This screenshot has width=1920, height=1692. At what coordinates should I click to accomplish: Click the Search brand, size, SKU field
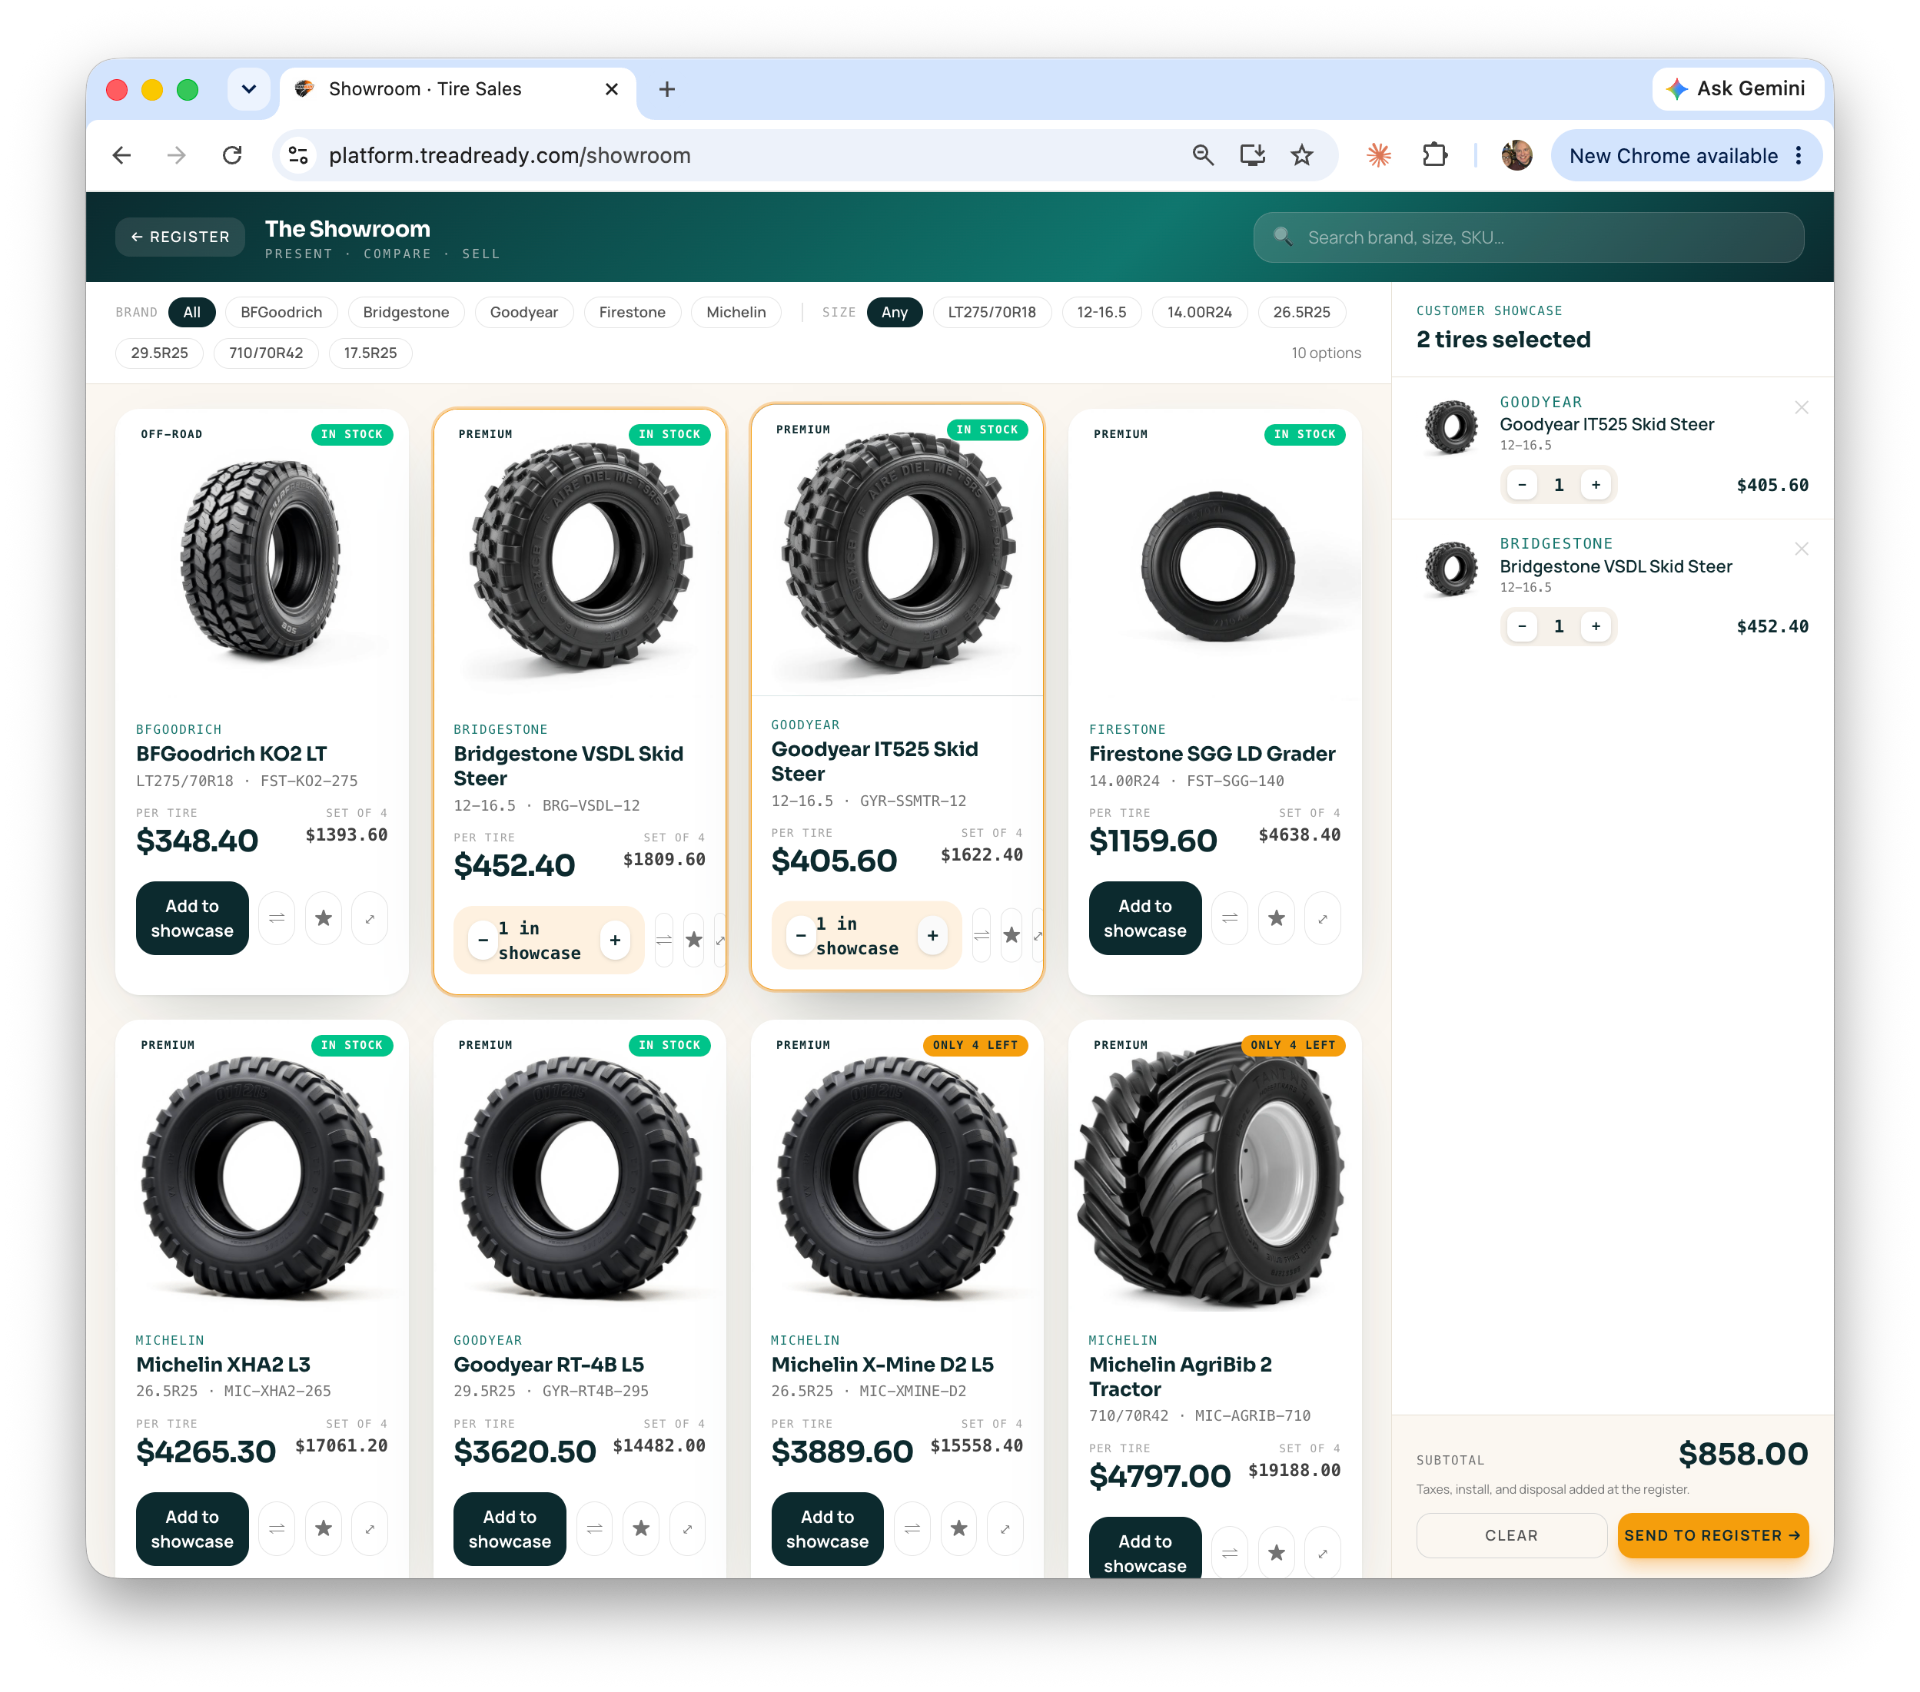[1528, 237]
